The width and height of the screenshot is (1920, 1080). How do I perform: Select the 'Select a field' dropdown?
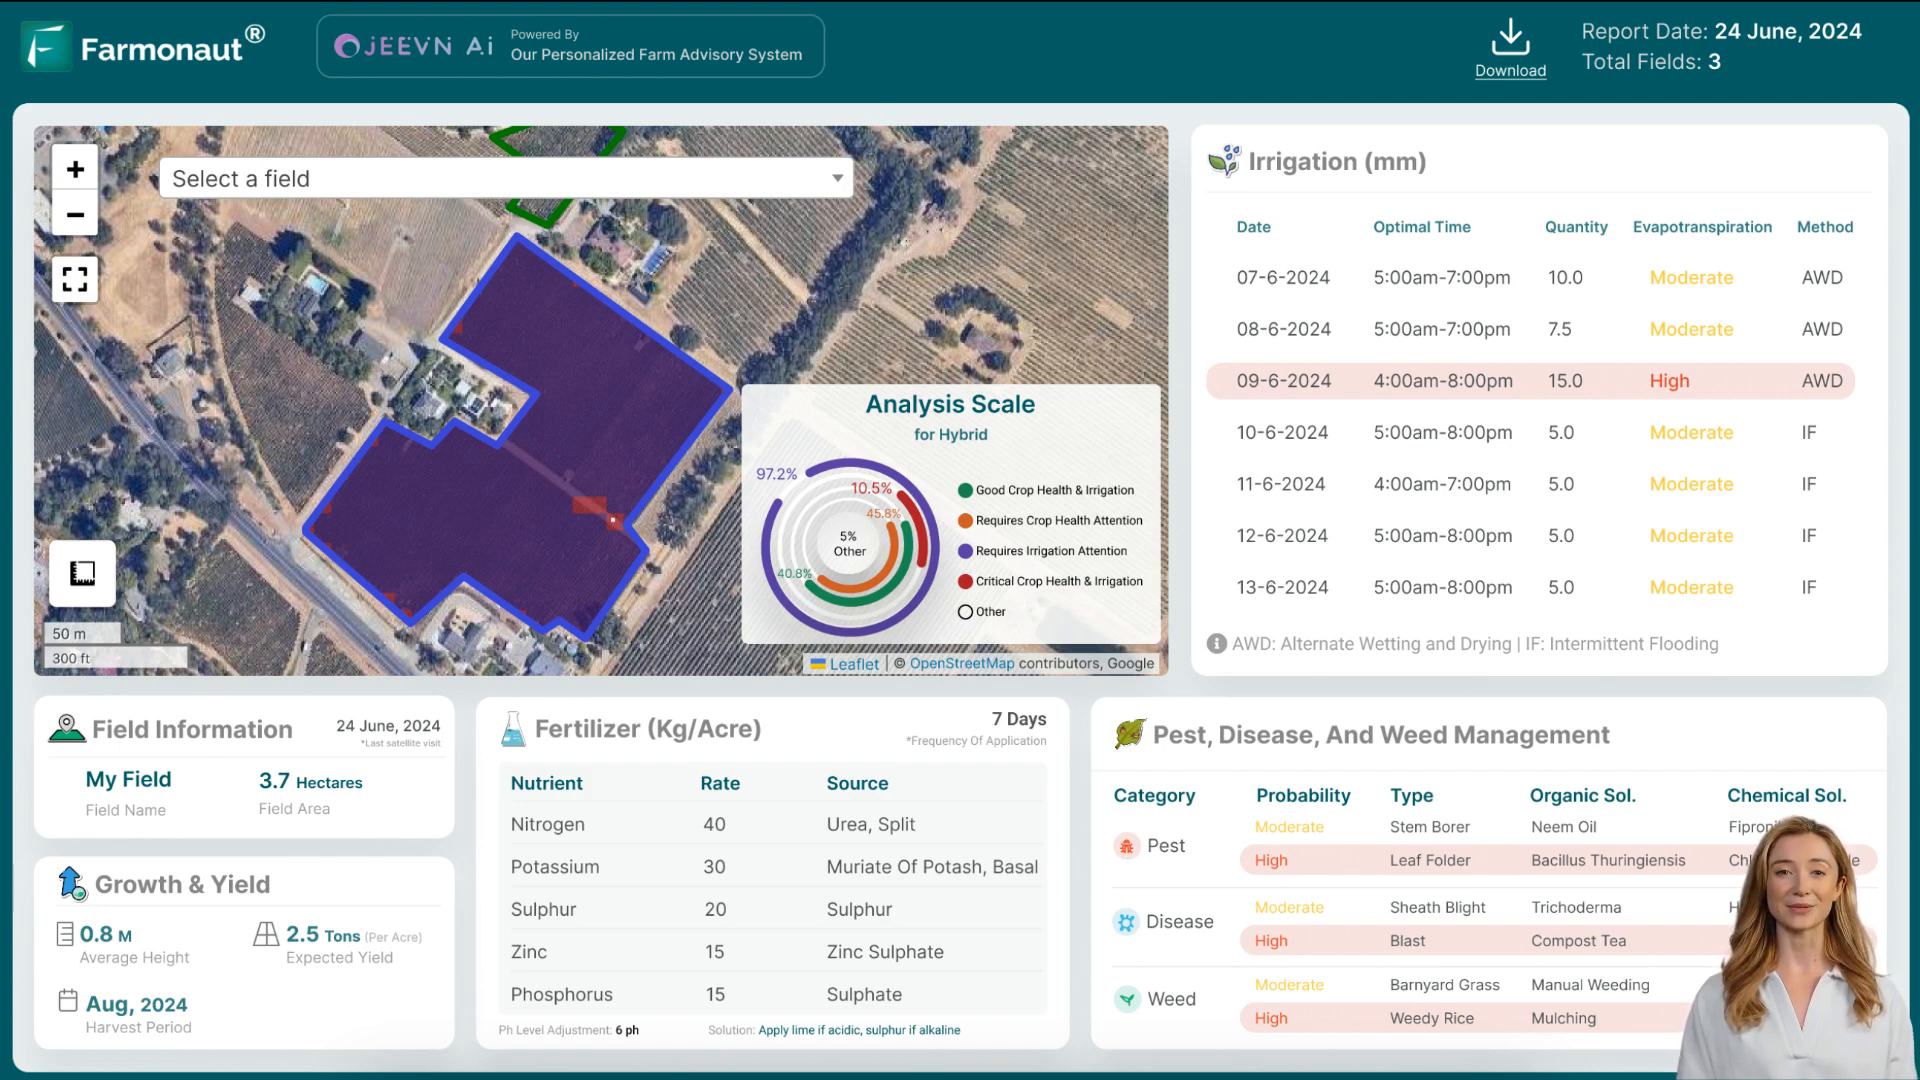(505, 178)
